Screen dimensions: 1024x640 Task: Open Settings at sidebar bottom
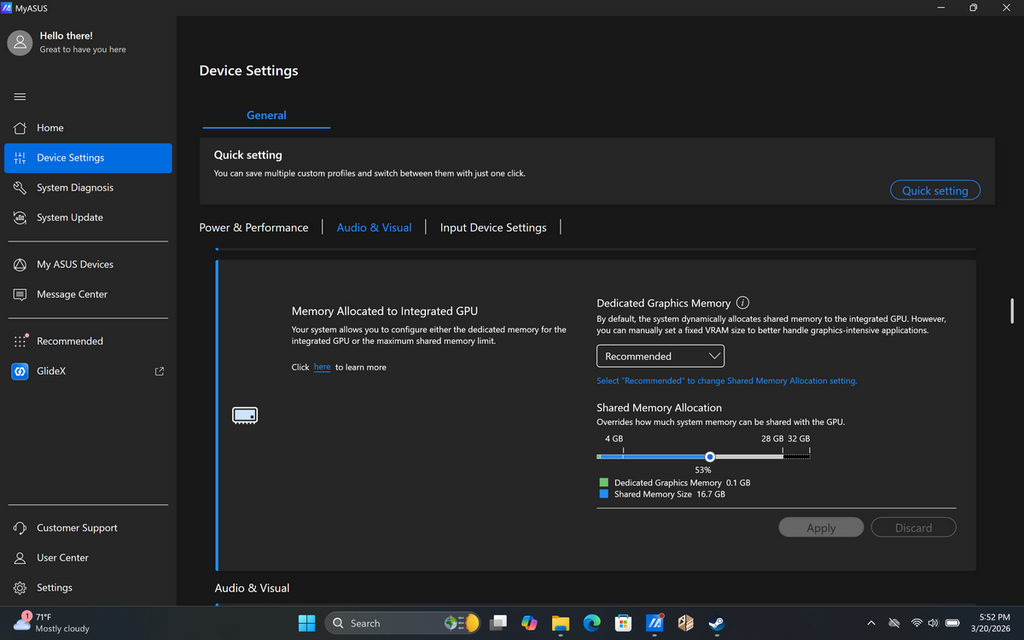pos(54,588)
